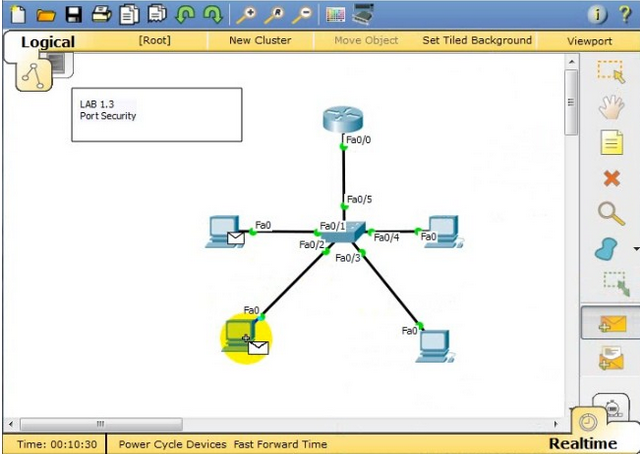Image resolution: width=640 pixels, height=454 pixels.
Task: Click the Fa0/5 interface label
Action: click(x=359, y=200)
